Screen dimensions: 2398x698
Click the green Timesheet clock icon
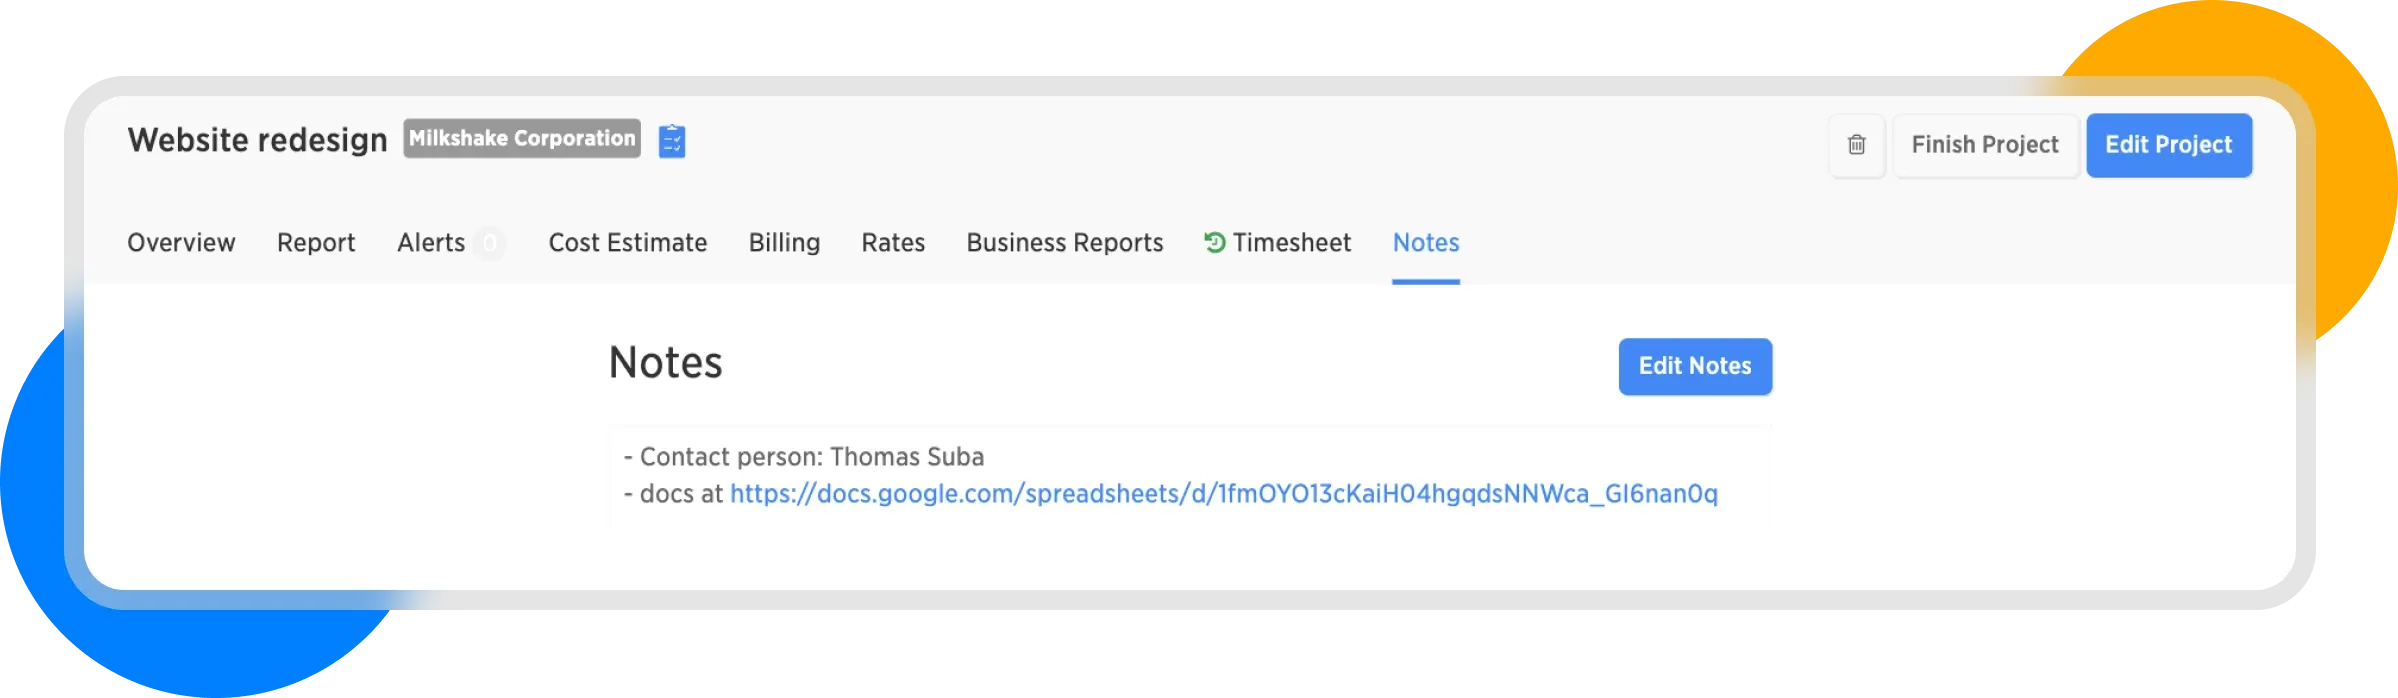[x=1214, y=242]
